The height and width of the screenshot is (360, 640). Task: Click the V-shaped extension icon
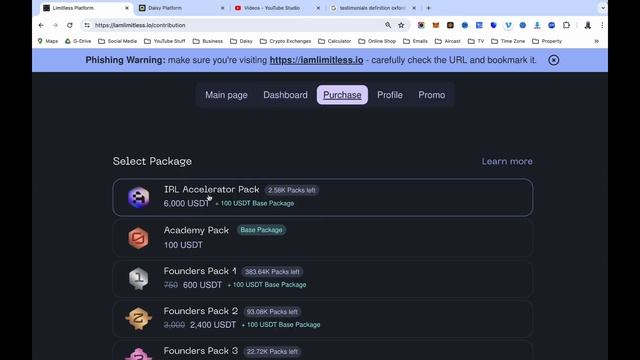pyautogui.click(x=508, y=25)
